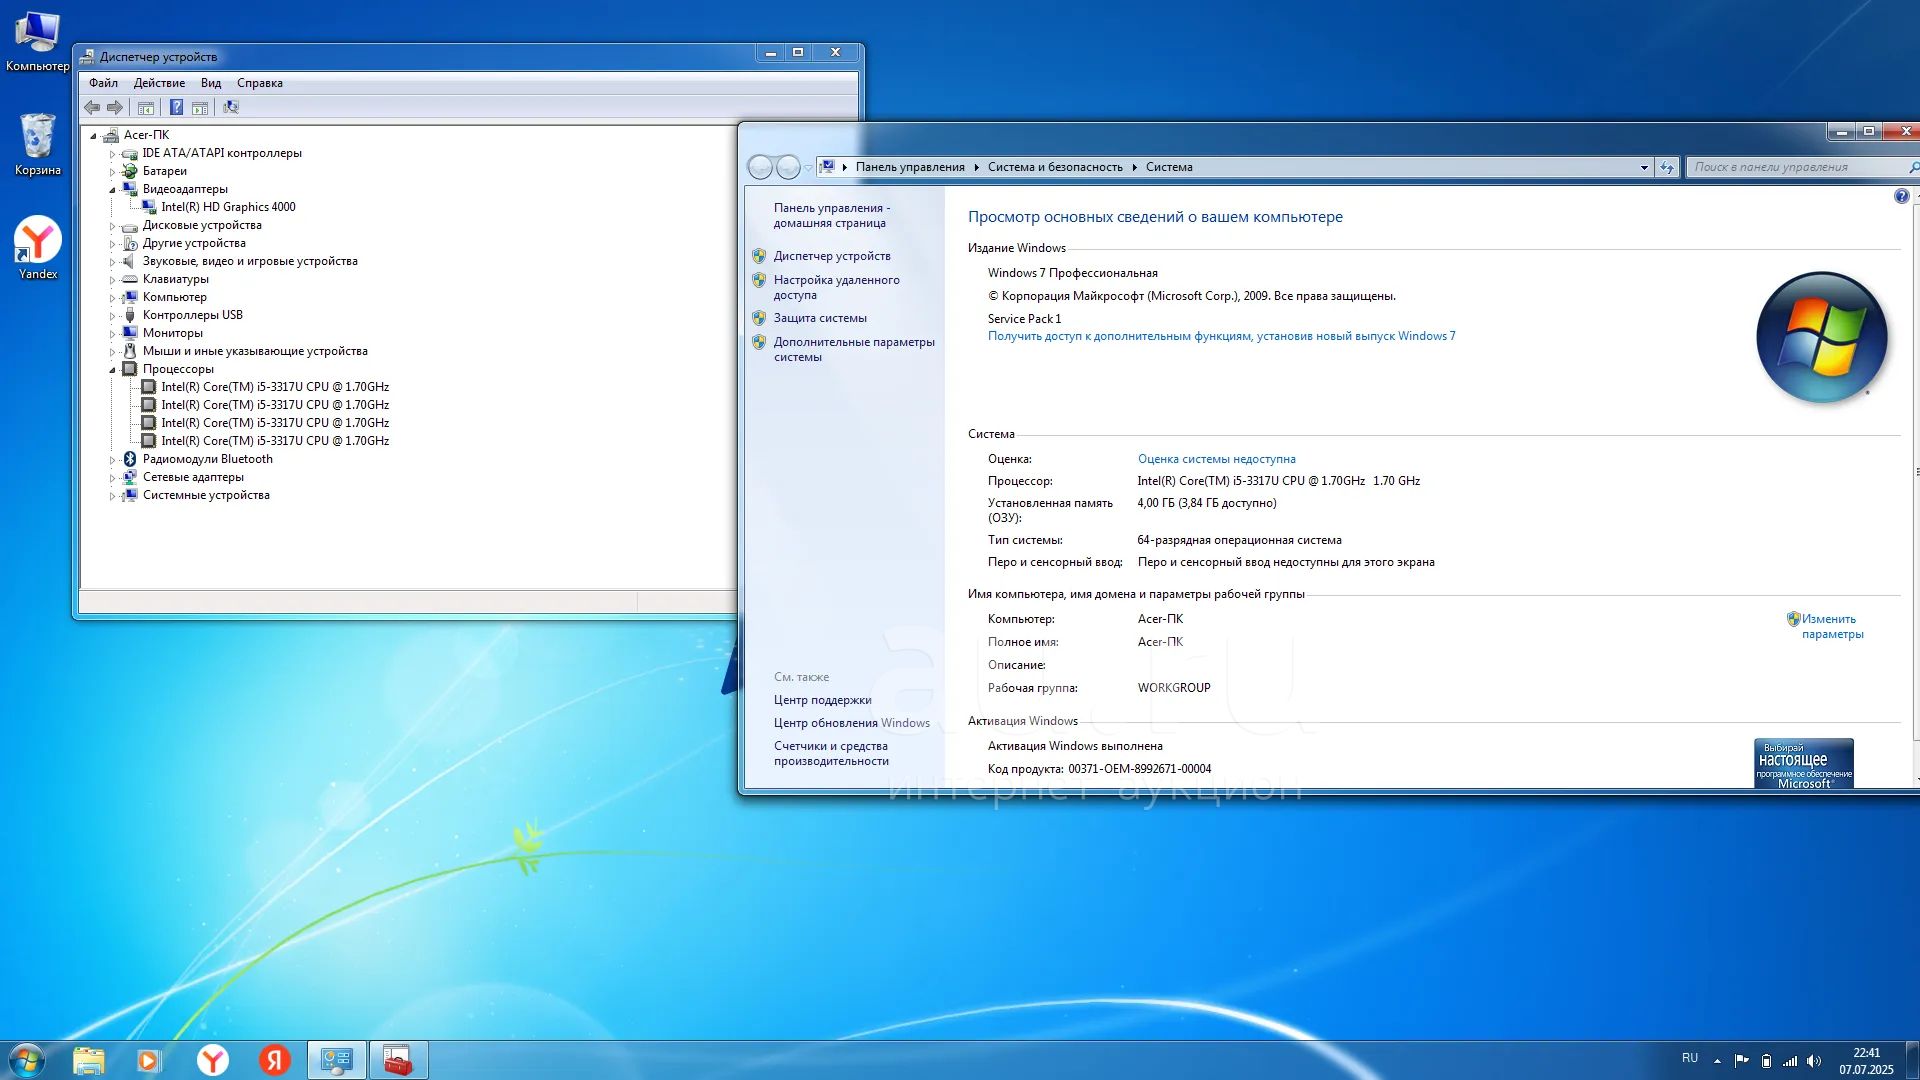
Task: Open Счетчики и средства производительности link
Action: [x=831, y=753]
